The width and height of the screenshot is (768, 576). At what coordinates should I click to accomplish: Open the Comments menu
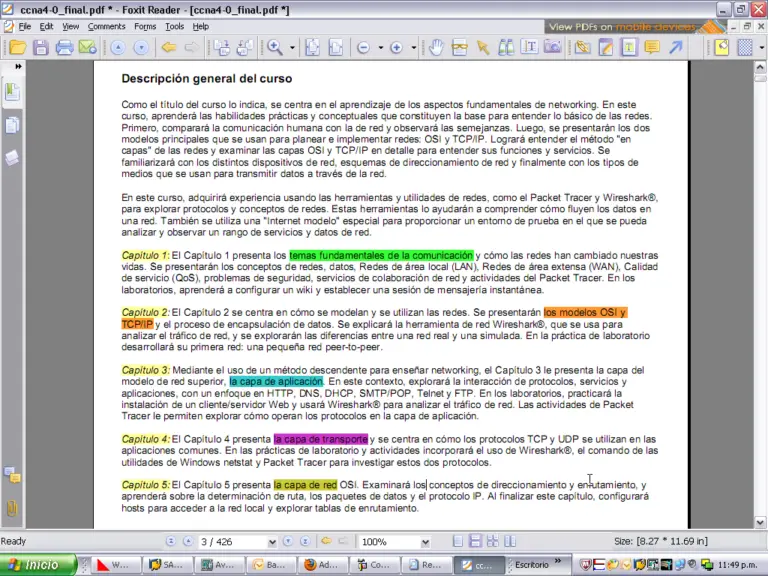tap(106, 26)
